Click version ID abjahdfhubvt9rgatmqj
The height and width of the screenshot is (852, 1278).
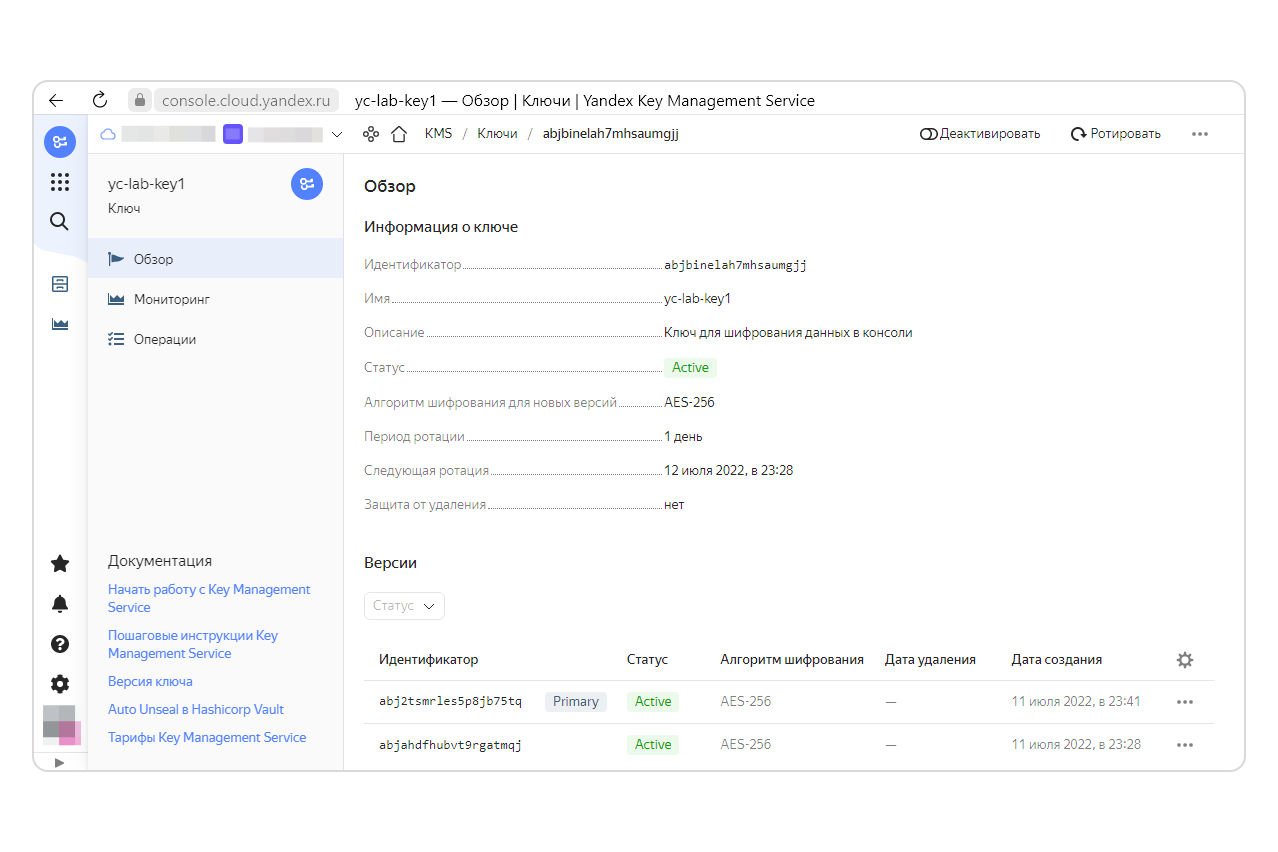(450, 745)
